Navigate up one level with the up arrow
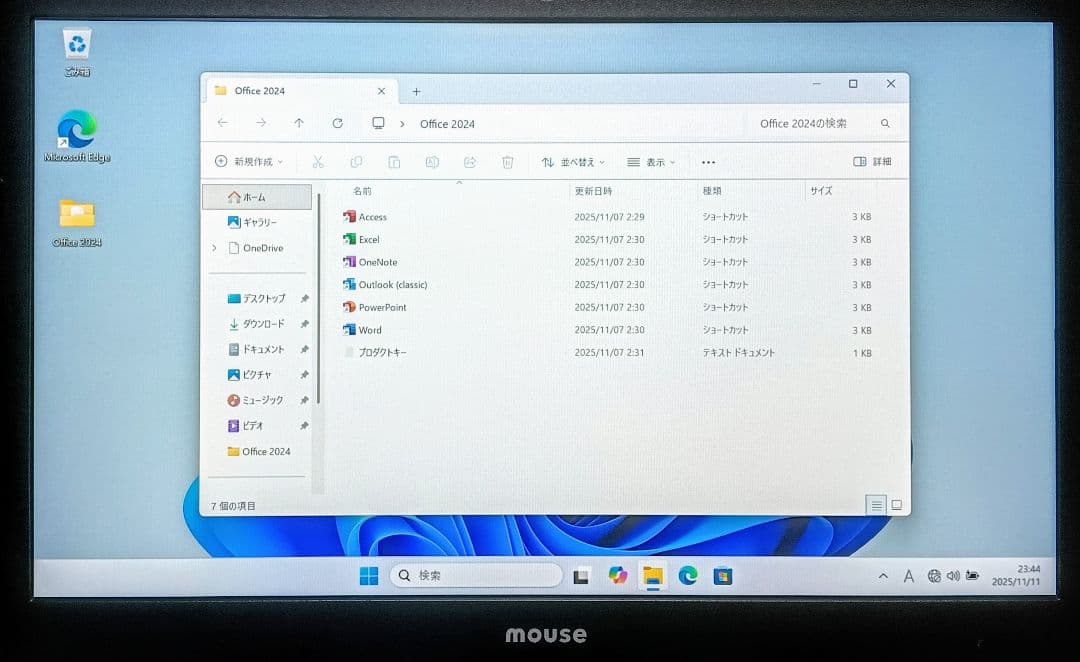The image size is (1080, 662). point(298,123)
